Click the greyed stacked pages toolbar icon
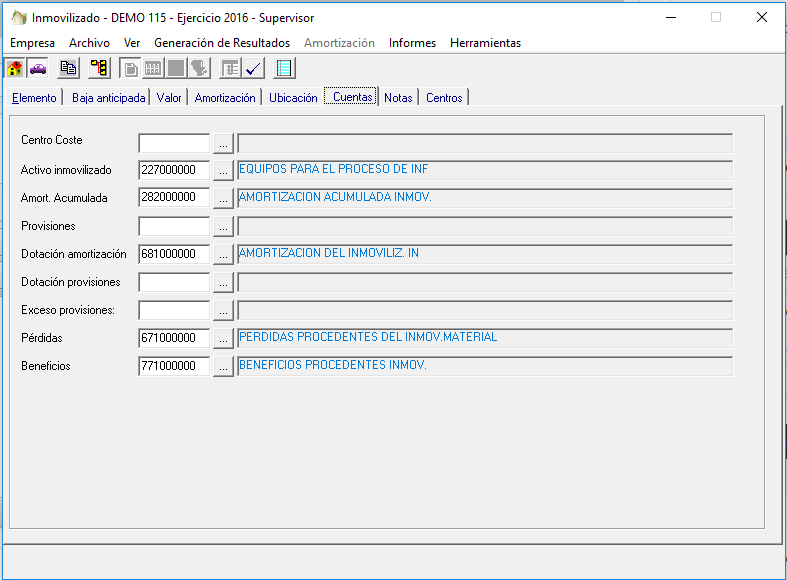 (130, 68)
